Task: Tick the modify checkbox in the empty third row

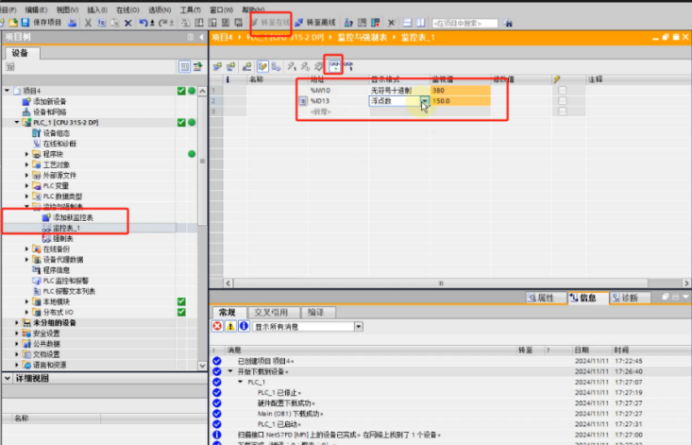Action: click(x=562, y=112)
